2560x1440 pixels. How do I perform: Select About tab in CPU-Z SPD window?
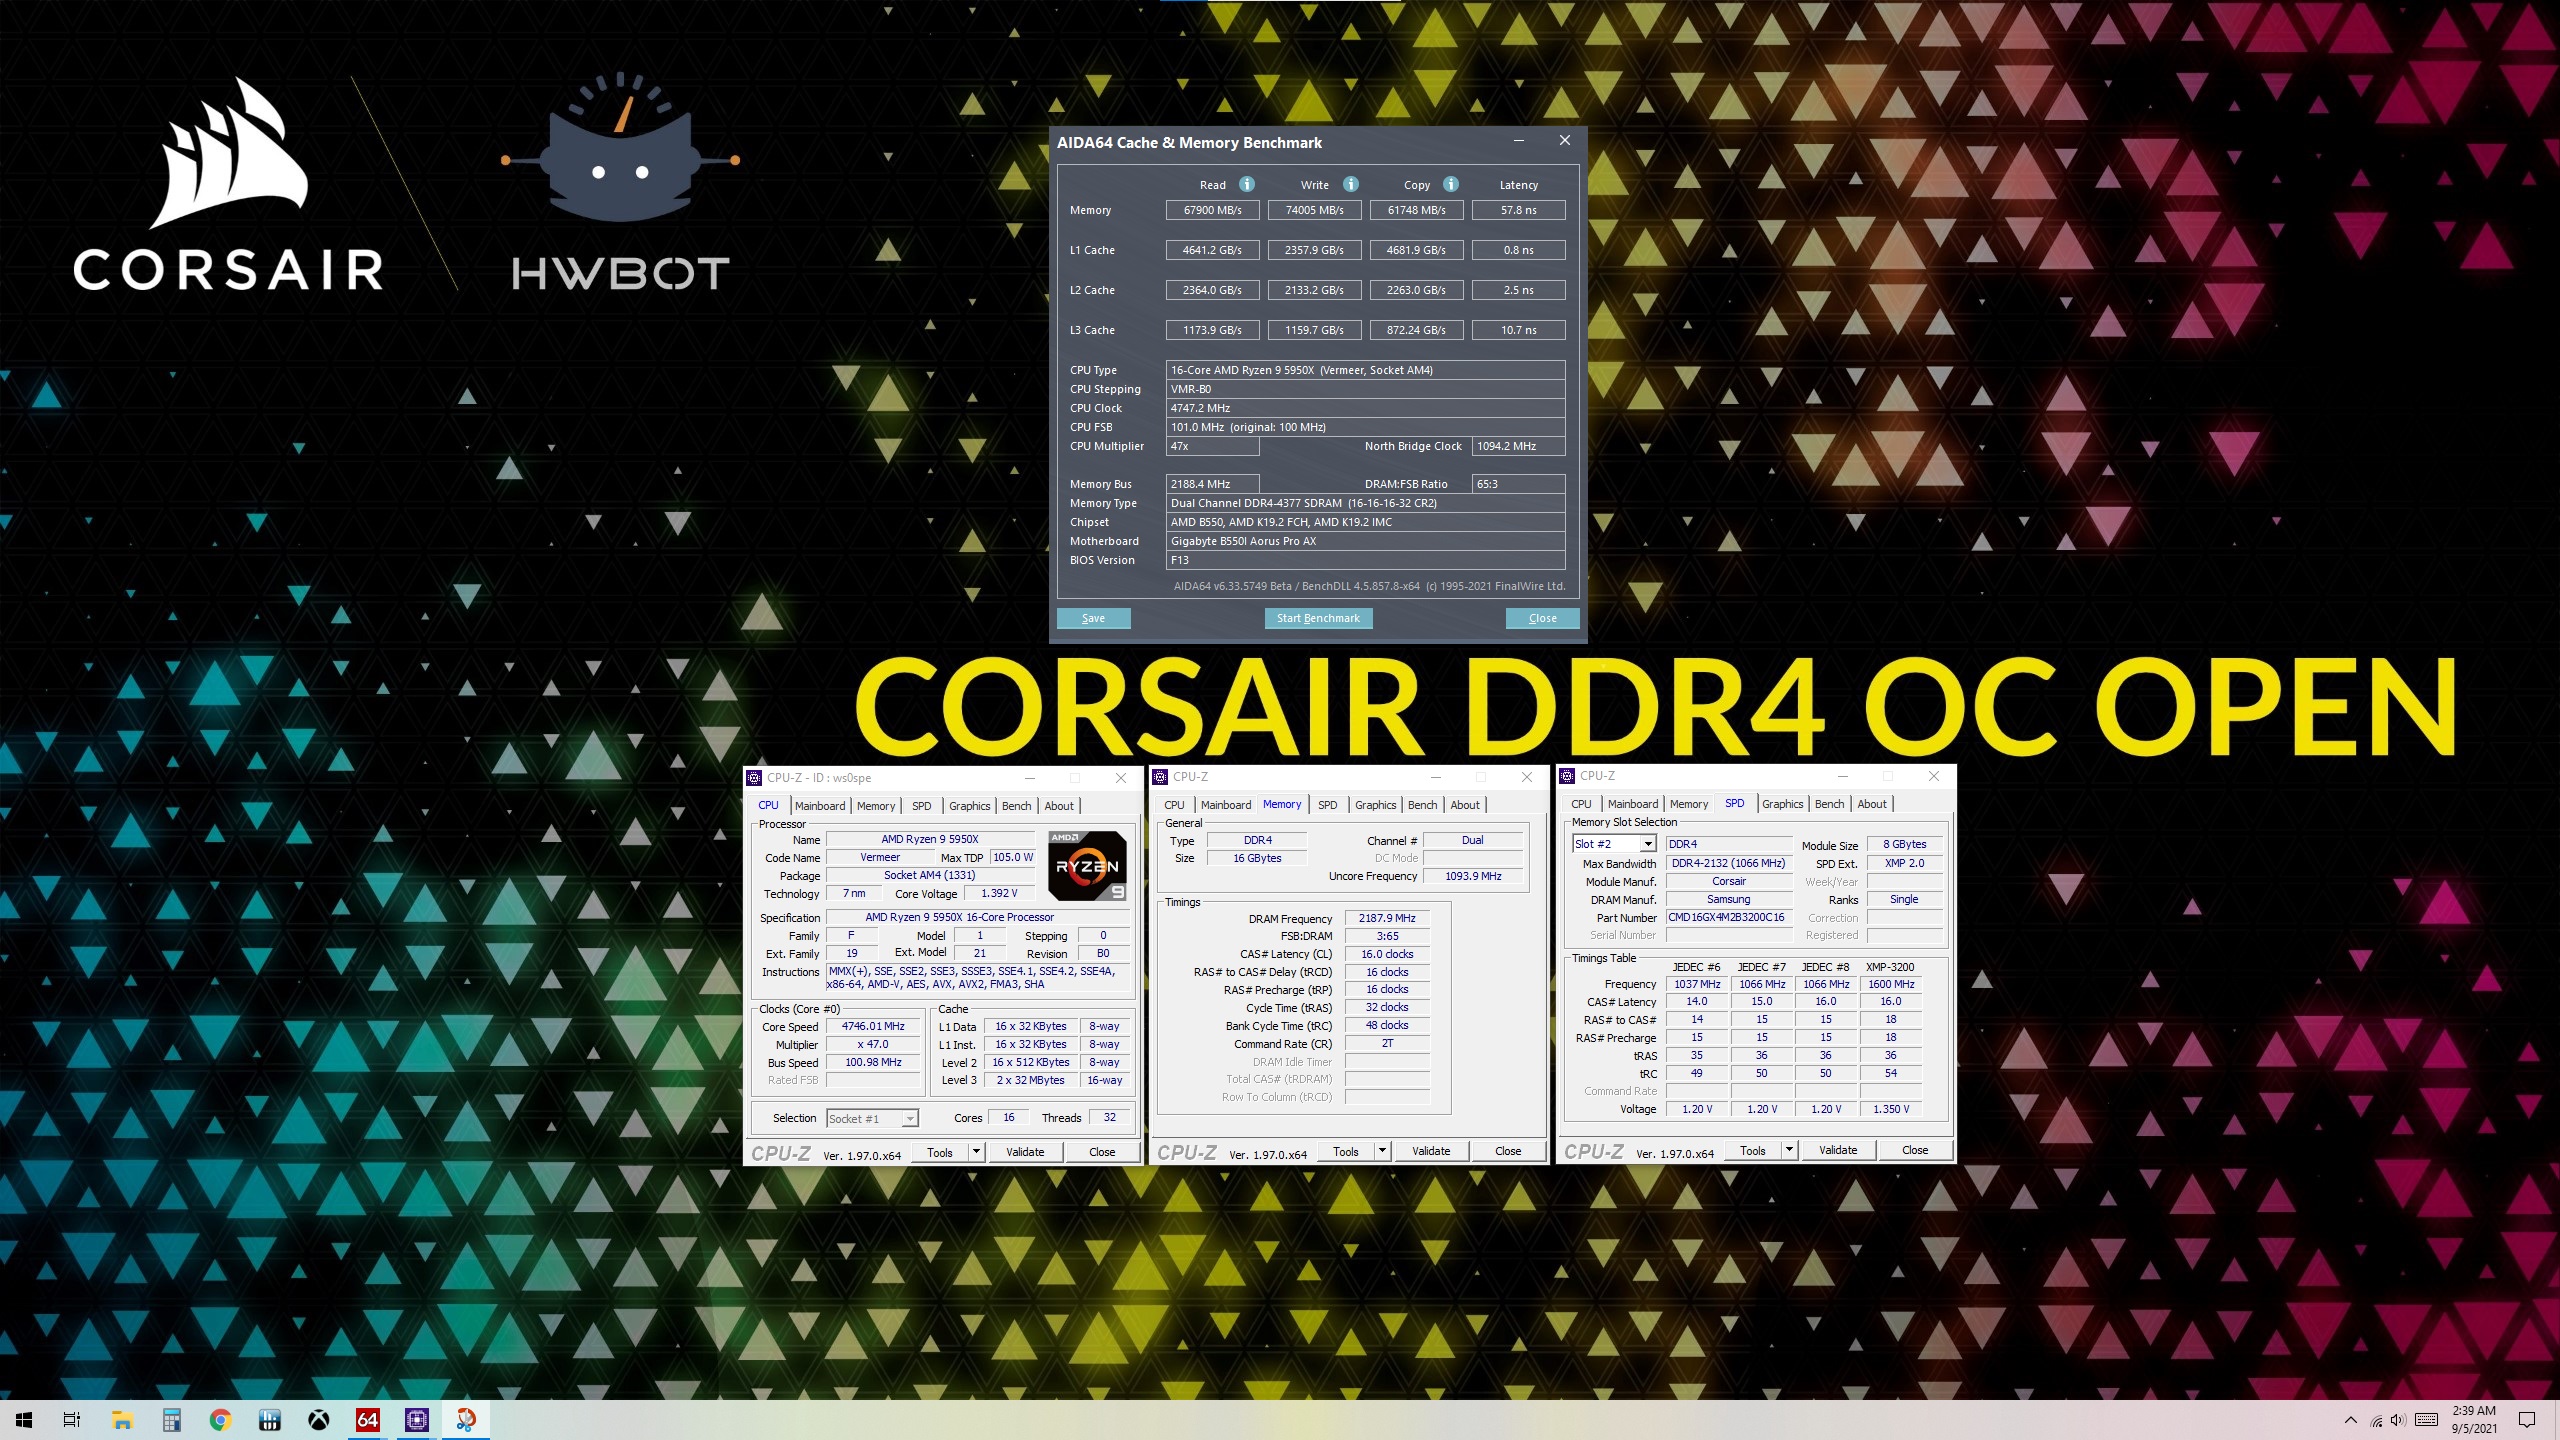click(x=1872, y=804)
